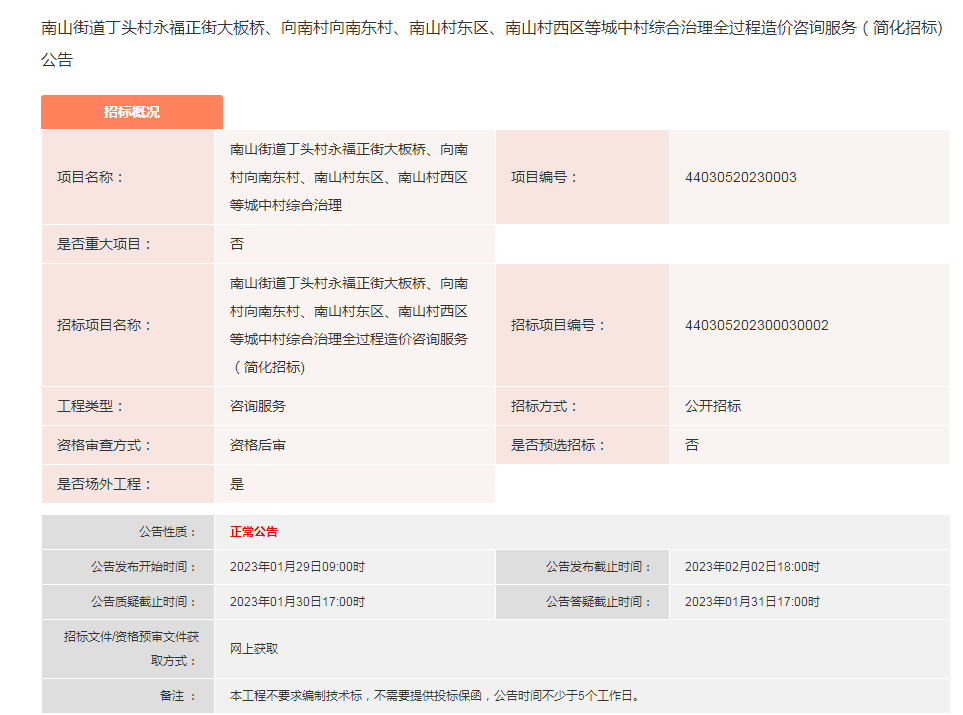The image size is (963, 715).
Task: Click the 备注 remarks text row
Action: [x=434, y=695]
